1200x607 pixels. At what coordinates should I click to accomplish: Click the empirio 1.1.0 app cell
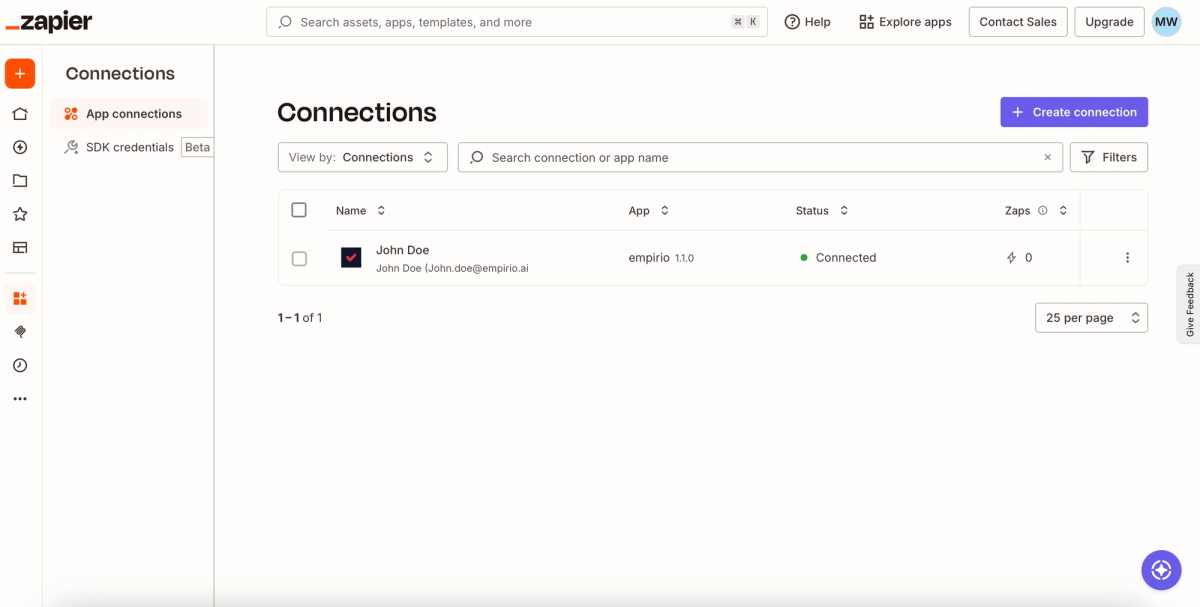click(x=661, y=258)
